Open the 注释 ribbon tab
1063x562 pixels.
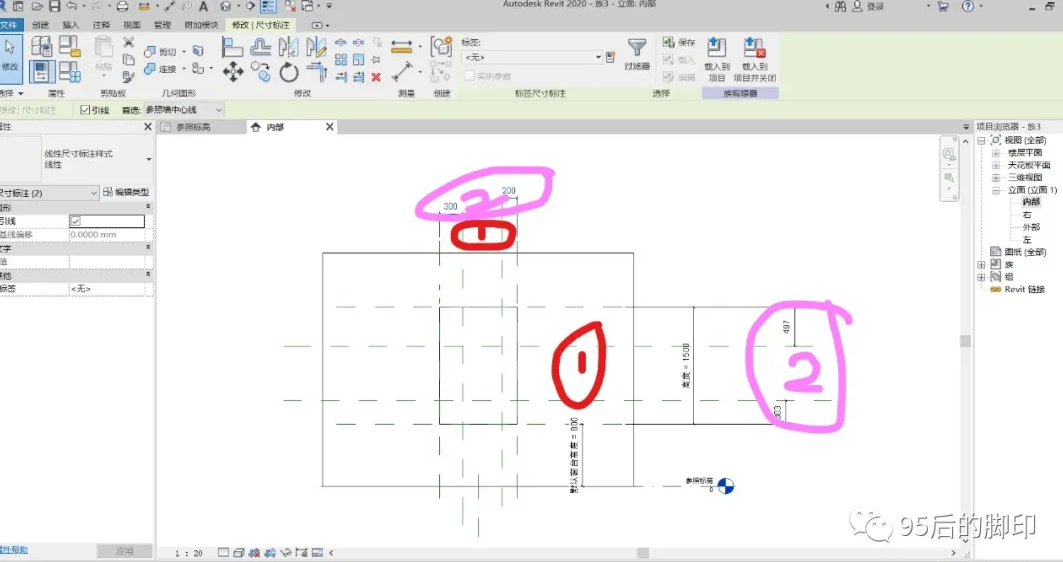pos(101,25)
